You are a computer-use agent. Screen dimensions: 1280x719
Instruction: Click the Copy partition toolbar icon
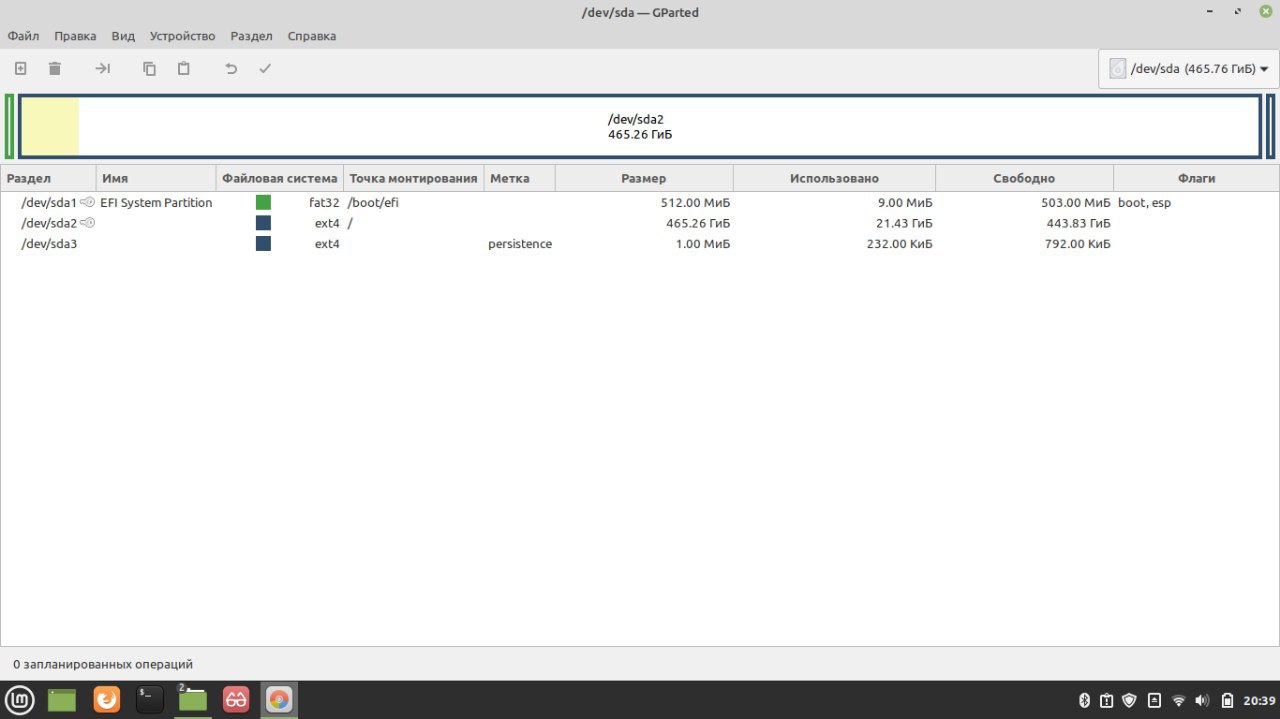click(149, 69)
